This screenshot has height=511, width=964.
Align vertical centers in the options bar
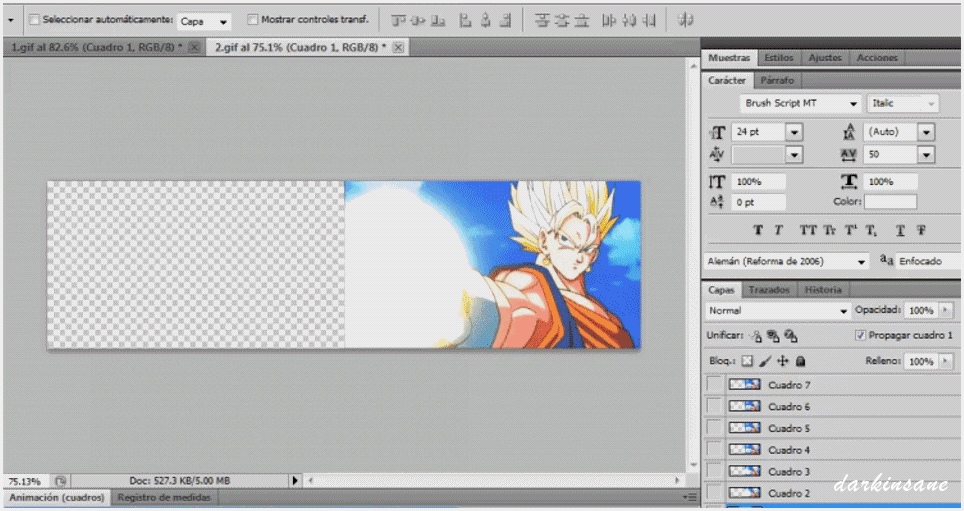(x=418, y=20)
